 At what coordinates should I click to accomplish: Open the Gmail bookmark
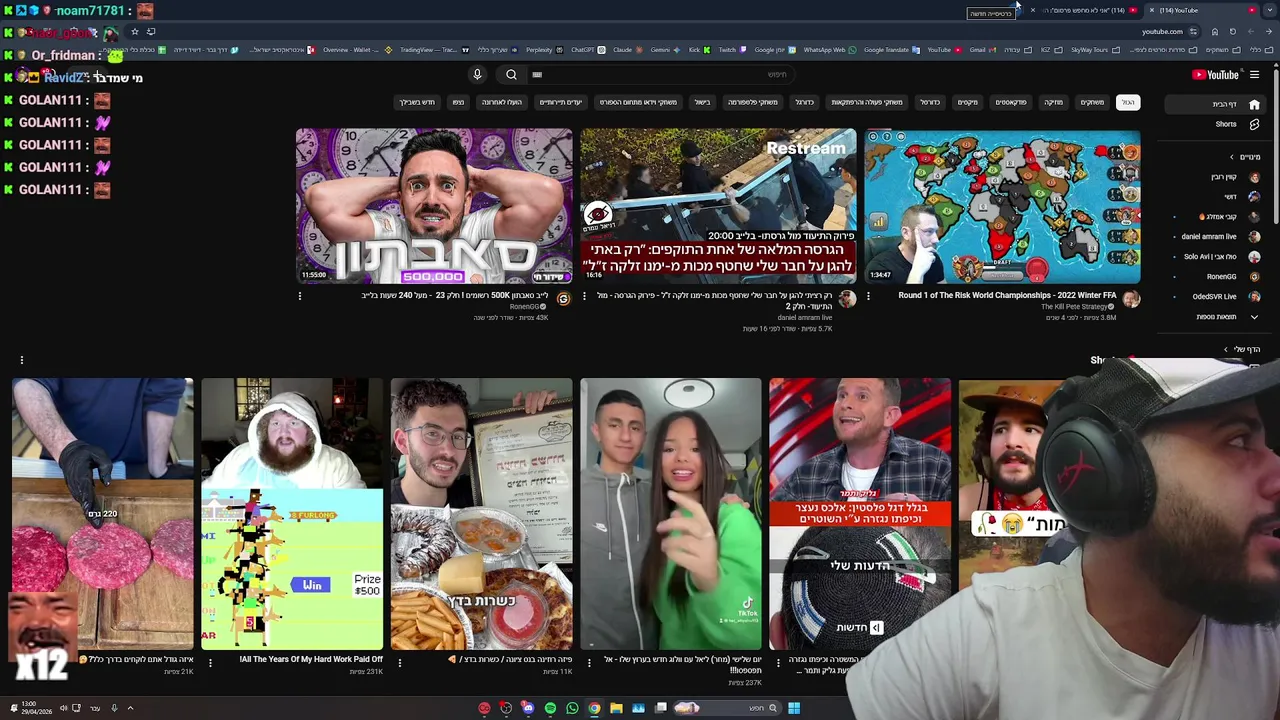[x=982, y=50]
